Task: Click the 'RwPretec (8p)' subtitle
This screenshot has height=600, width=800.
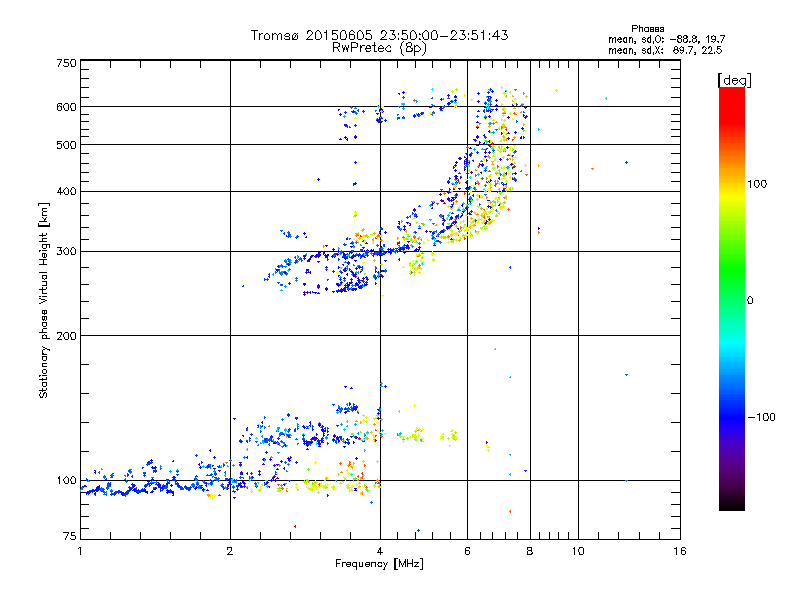Action: [x=380, y=48]
